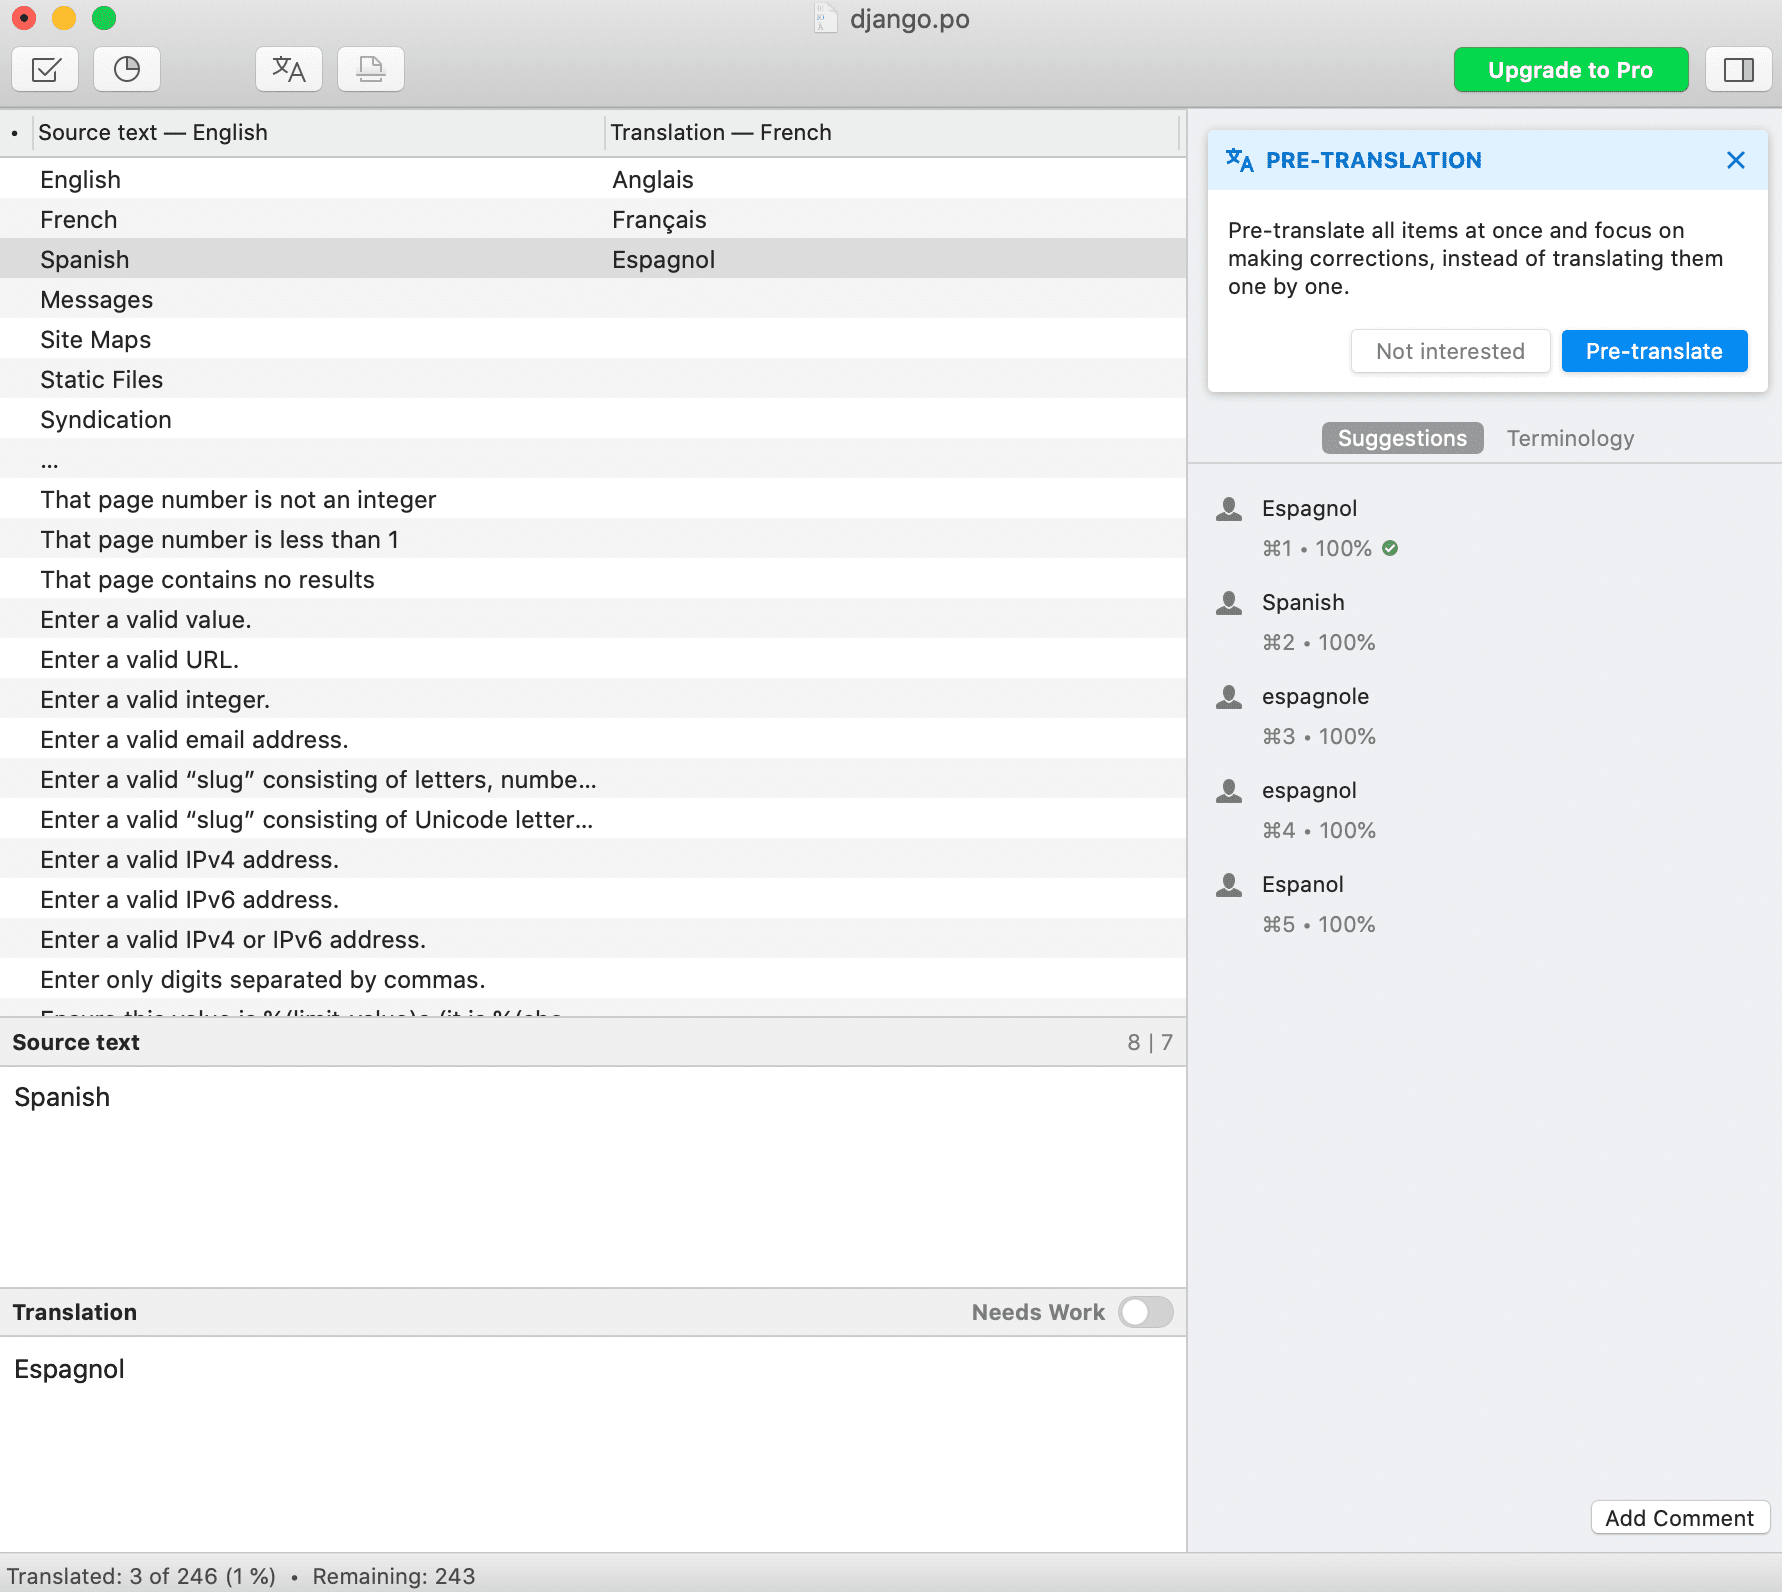Toggle the sidebar panel icon
Image resolution: width=1782 pixels, height=1592 pixels.
1739,69
